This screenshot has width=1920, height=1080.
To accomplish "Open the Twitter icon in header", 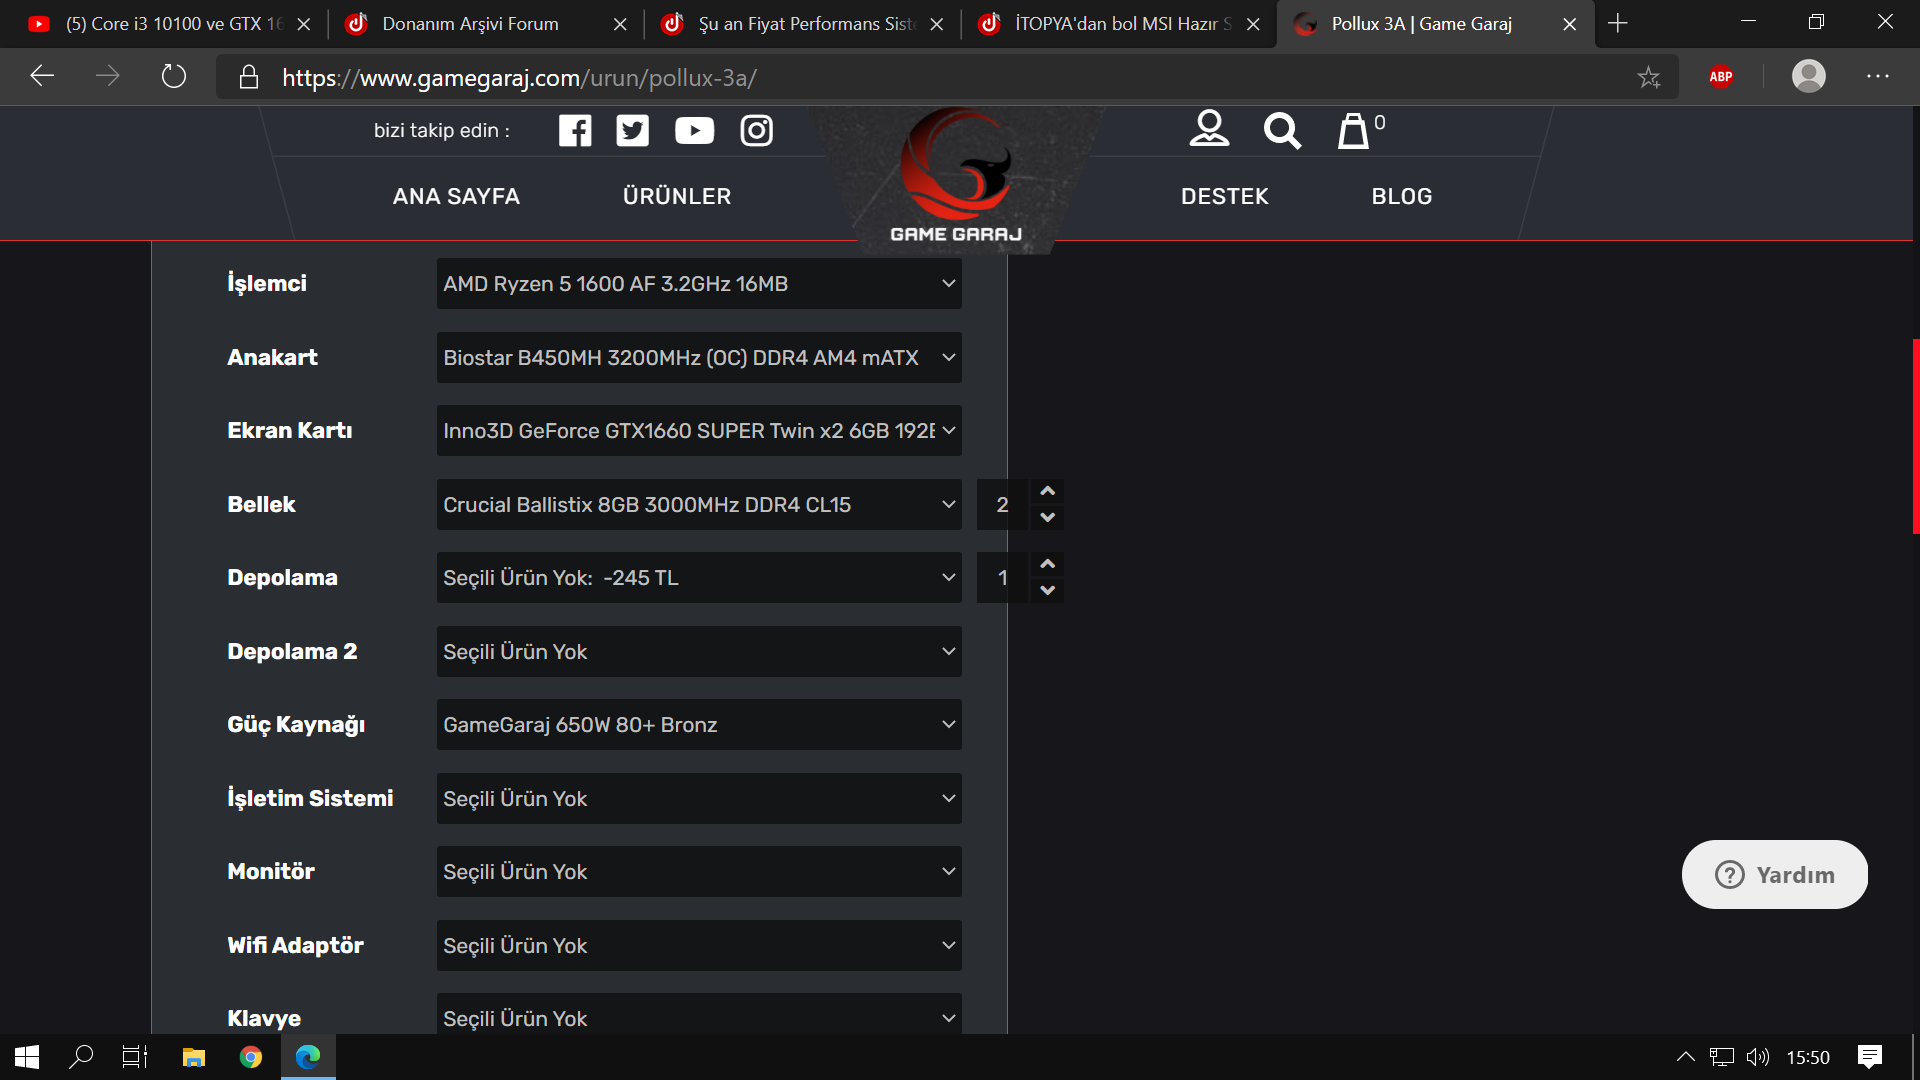I will tap(632, 131).
